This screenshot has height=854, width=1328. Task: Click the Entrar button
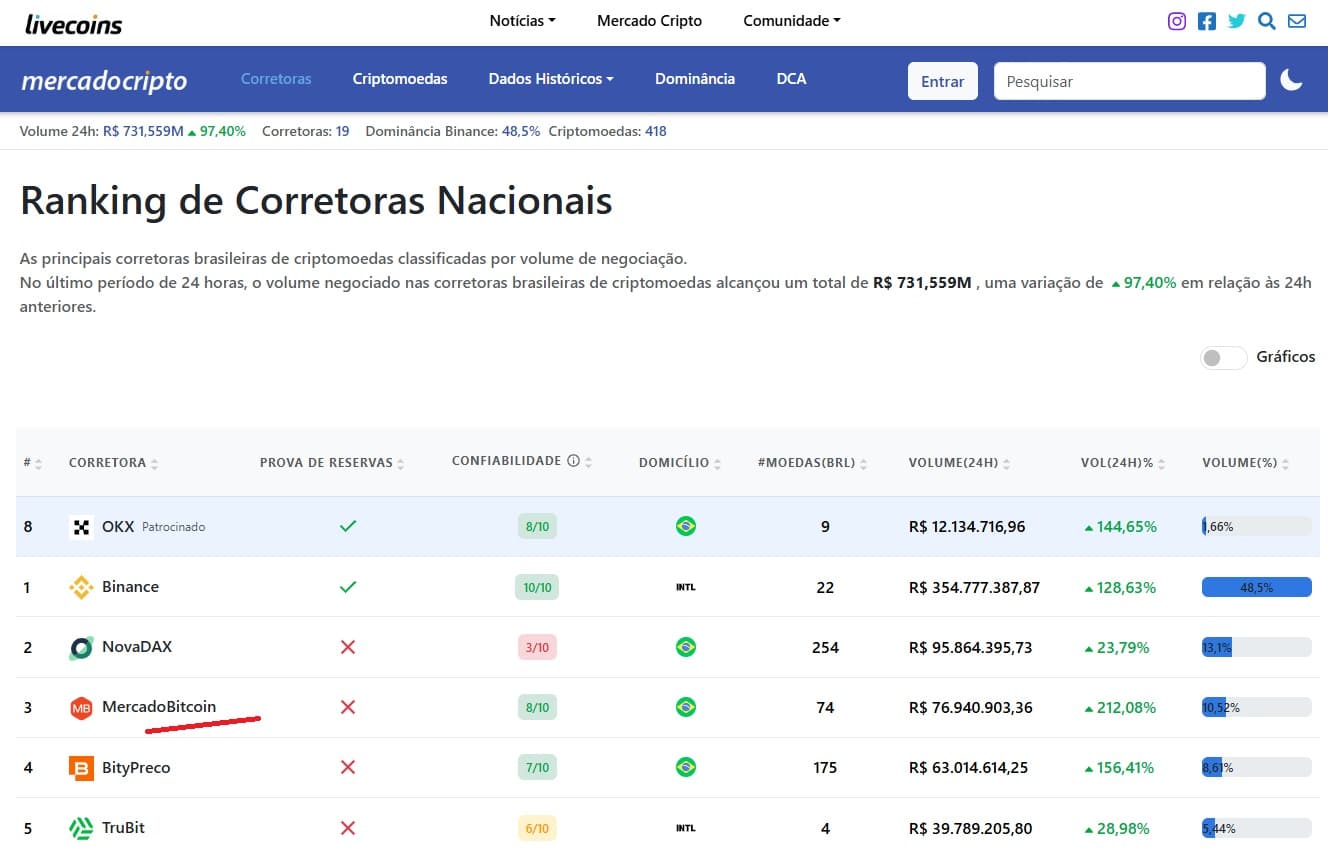tap(942, 81)
